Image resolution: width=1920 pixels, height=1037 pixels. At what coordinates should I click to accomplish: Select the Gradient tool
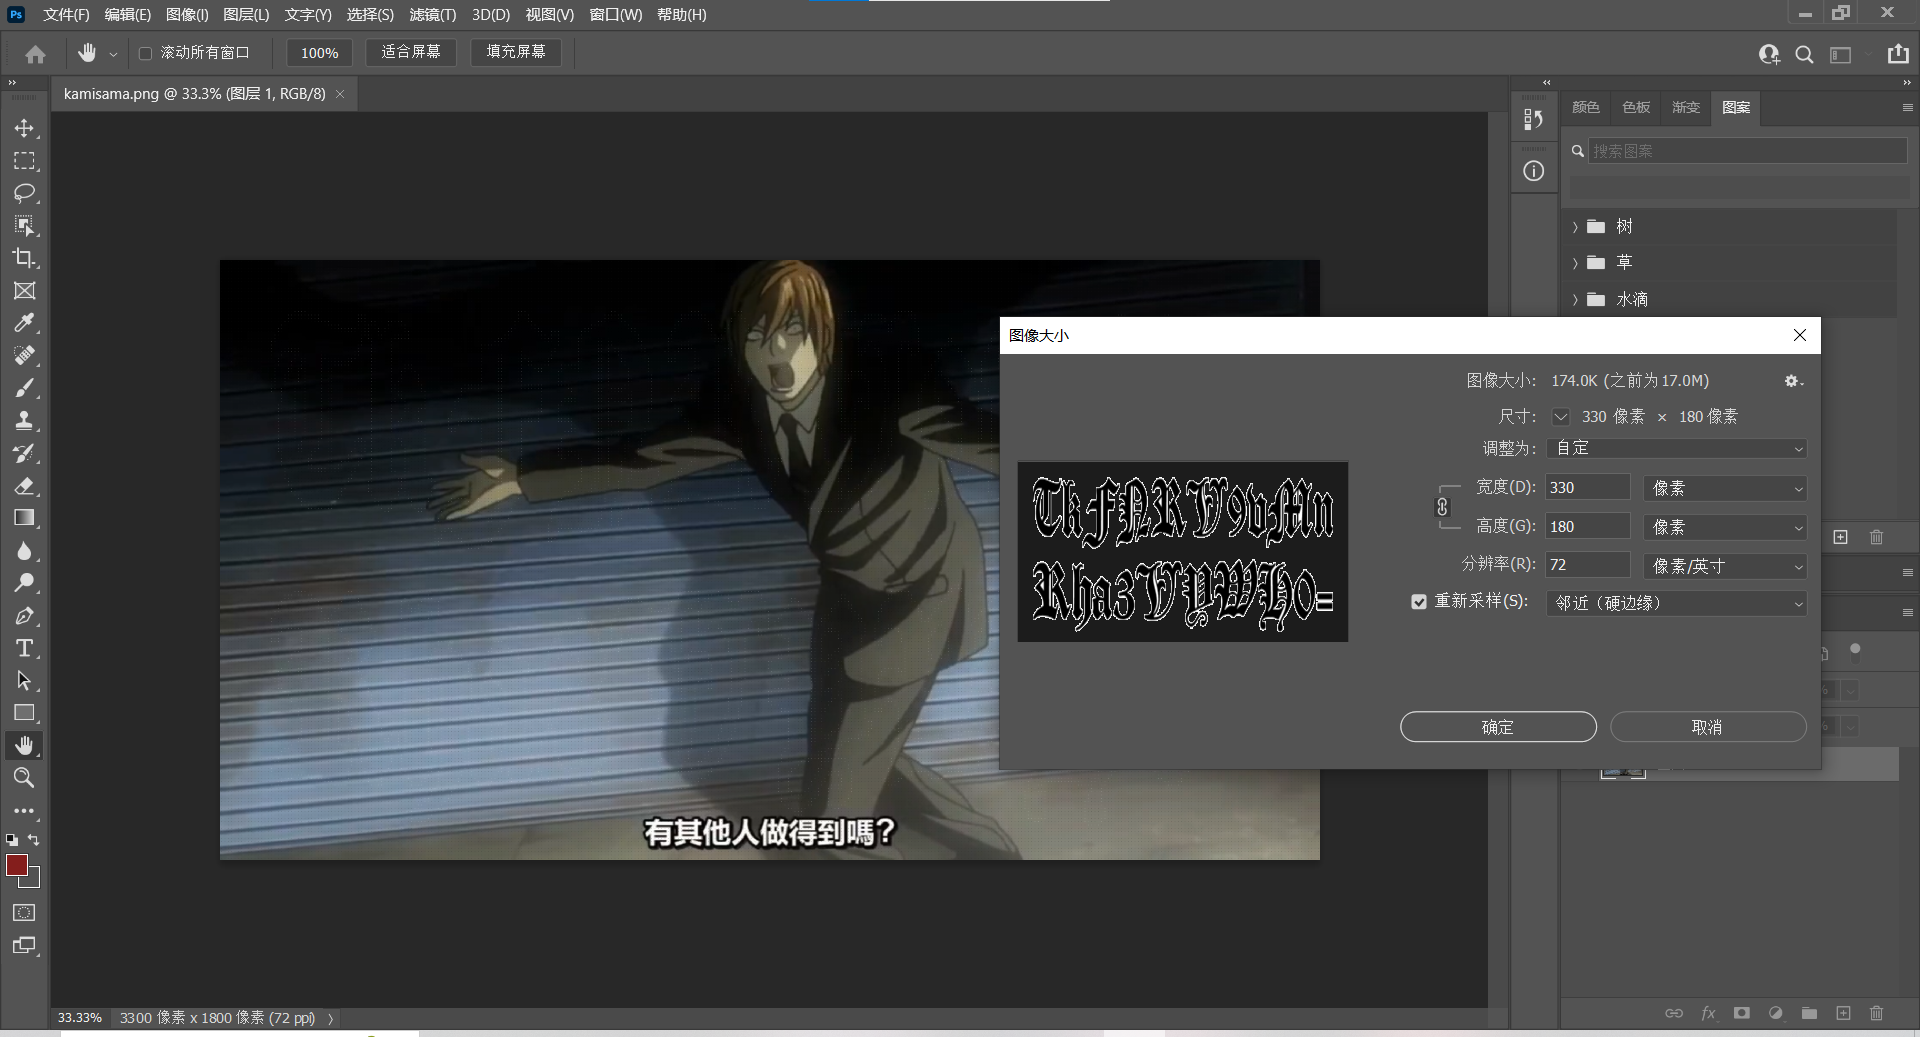pyautogui.click(x=24, y=518)
